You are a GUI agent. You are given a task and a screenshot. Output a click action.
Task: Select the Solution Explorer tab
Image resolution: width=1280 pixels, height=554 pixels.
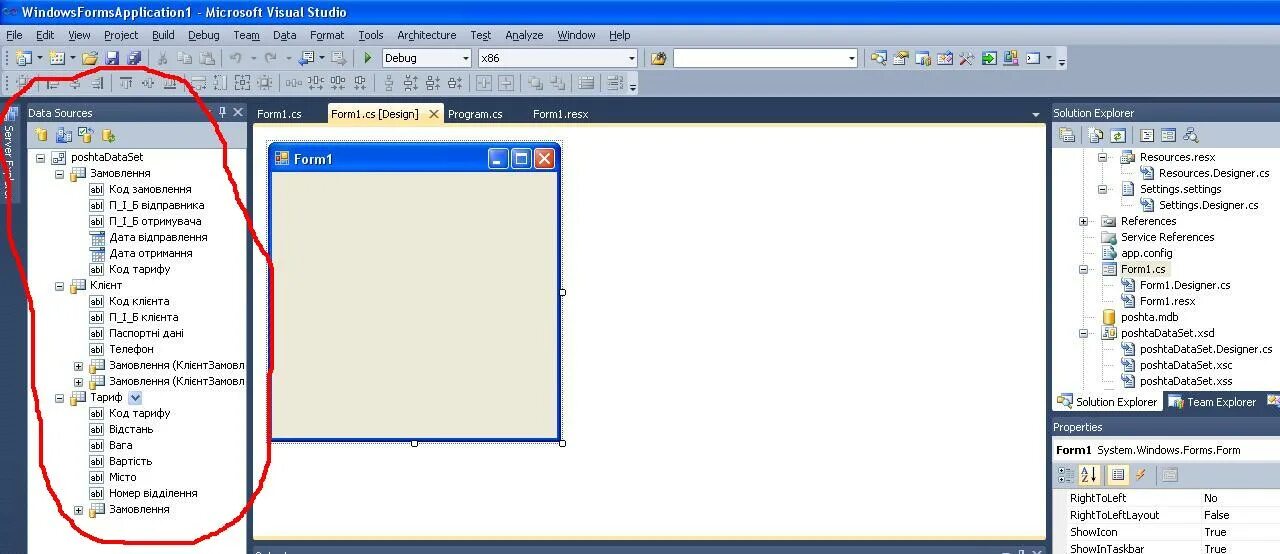point(1107,402)
